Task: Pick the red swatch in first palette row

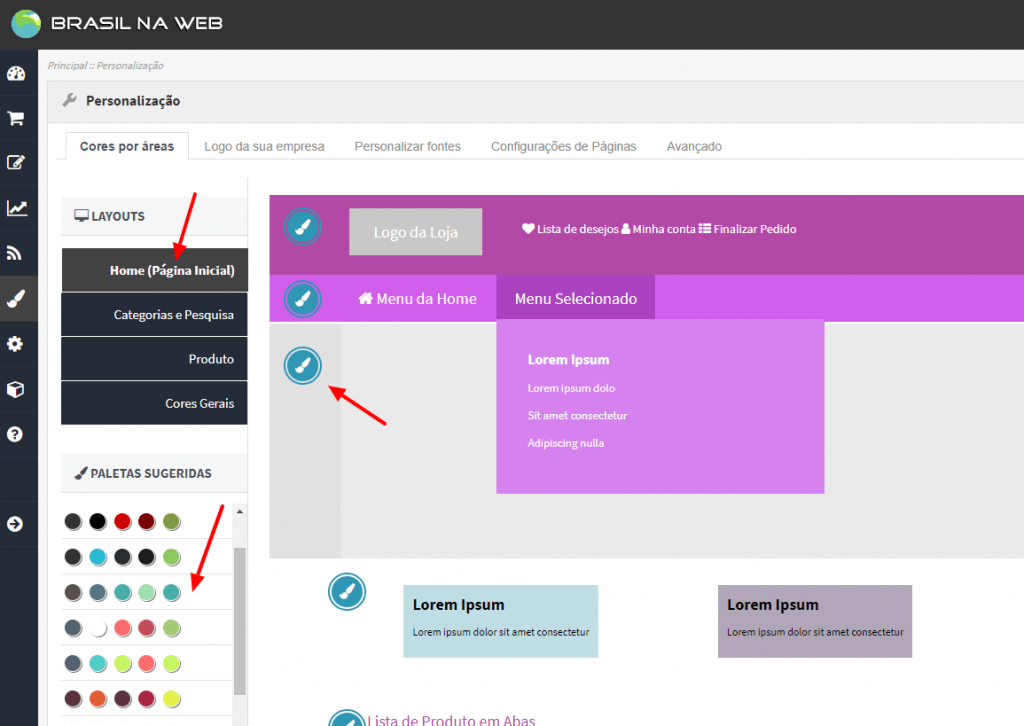Action: point(122,521)
